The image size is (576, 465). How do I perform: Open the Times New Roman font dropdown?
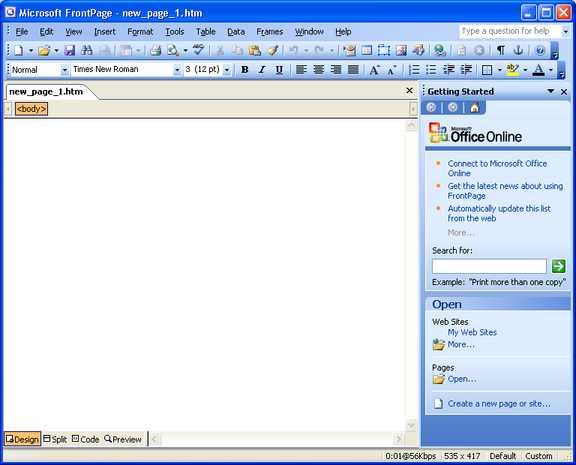(177, 69)
